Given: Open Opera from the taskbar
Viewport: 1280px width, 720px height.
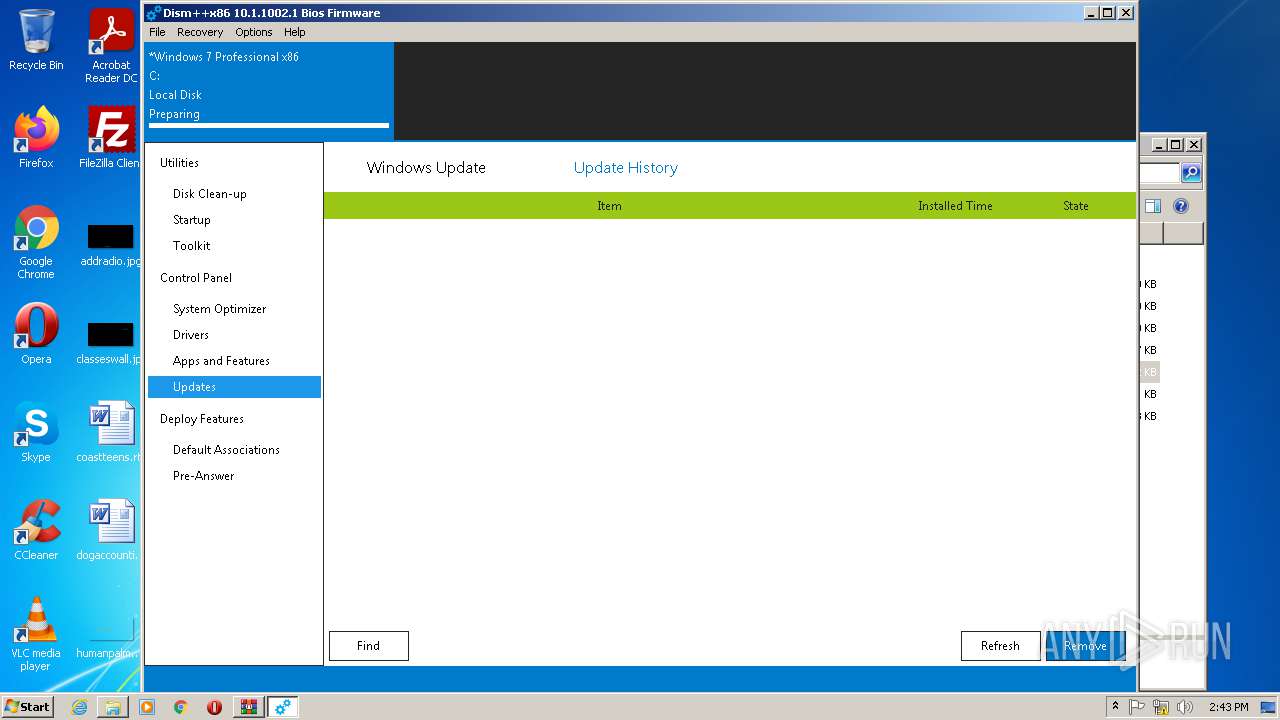Looking at the screenshot, I should pyautogui.click(x=214, y=707).
